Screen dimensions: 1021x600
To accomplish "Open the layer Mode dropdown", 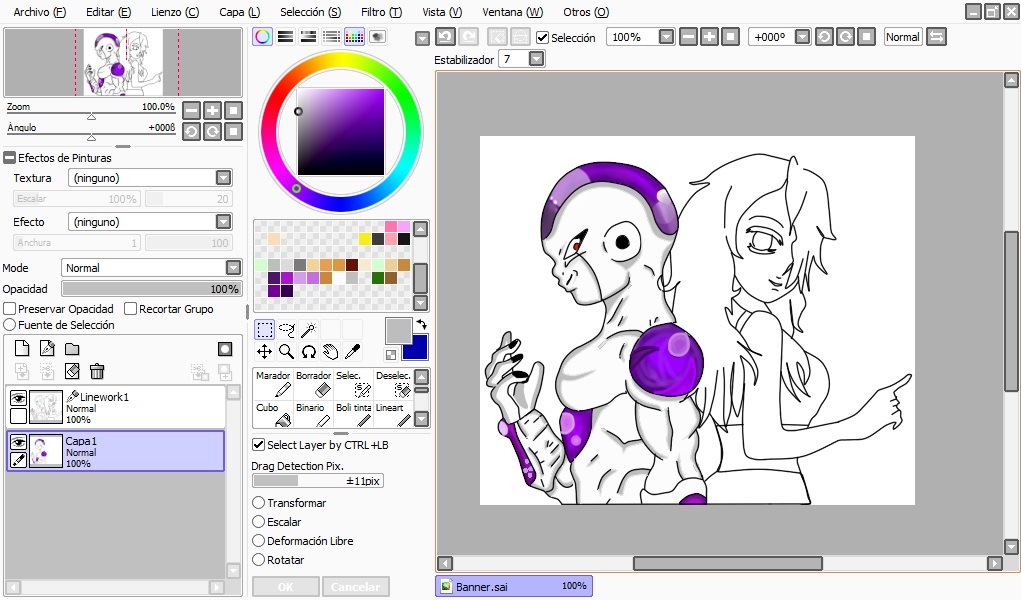I will [233, 268].
